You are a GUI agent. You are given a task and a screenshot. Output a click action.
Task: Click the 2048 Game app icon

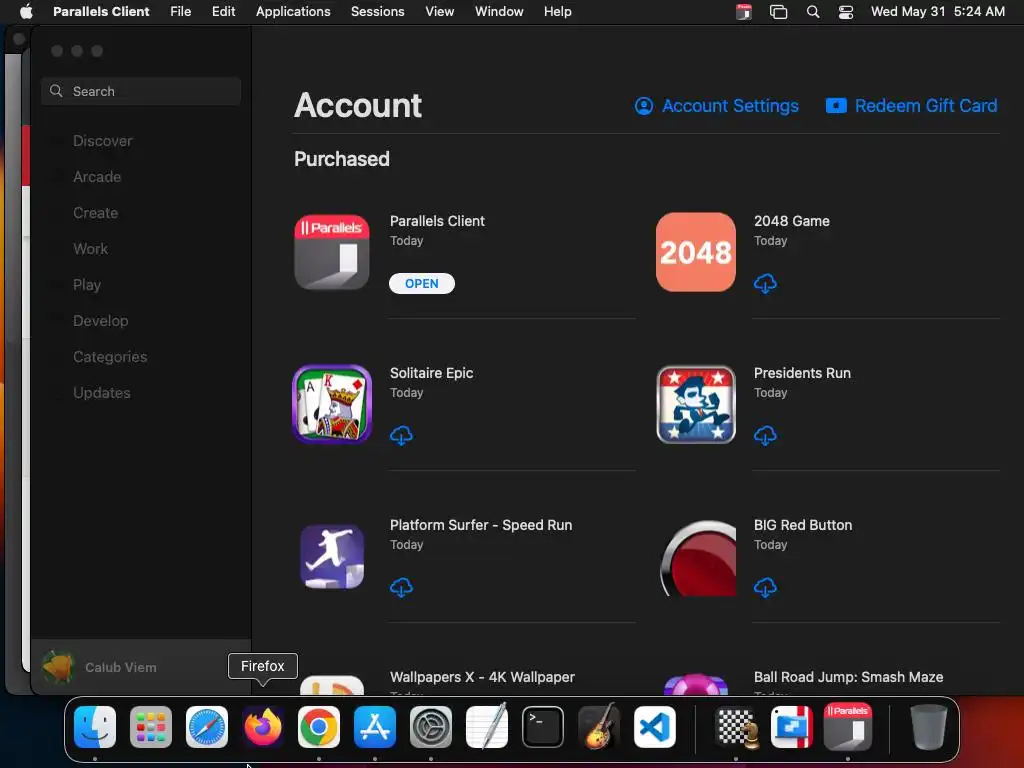click(696, 252)
